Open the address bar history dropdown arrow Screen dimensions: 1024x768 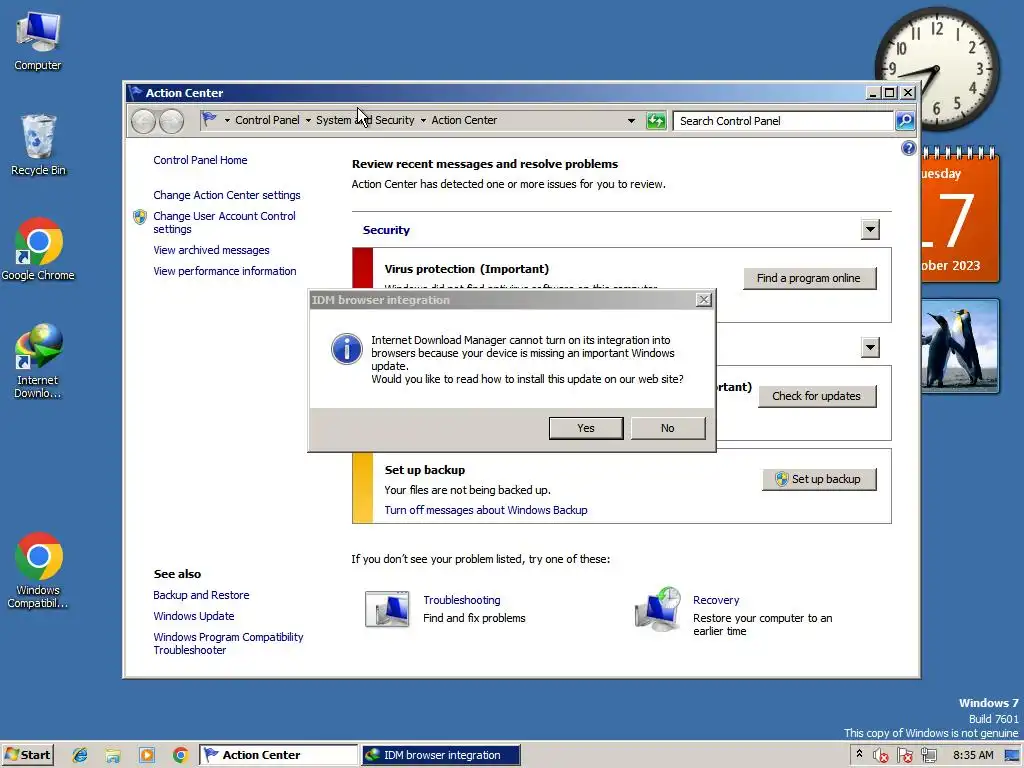click(631, 121)
